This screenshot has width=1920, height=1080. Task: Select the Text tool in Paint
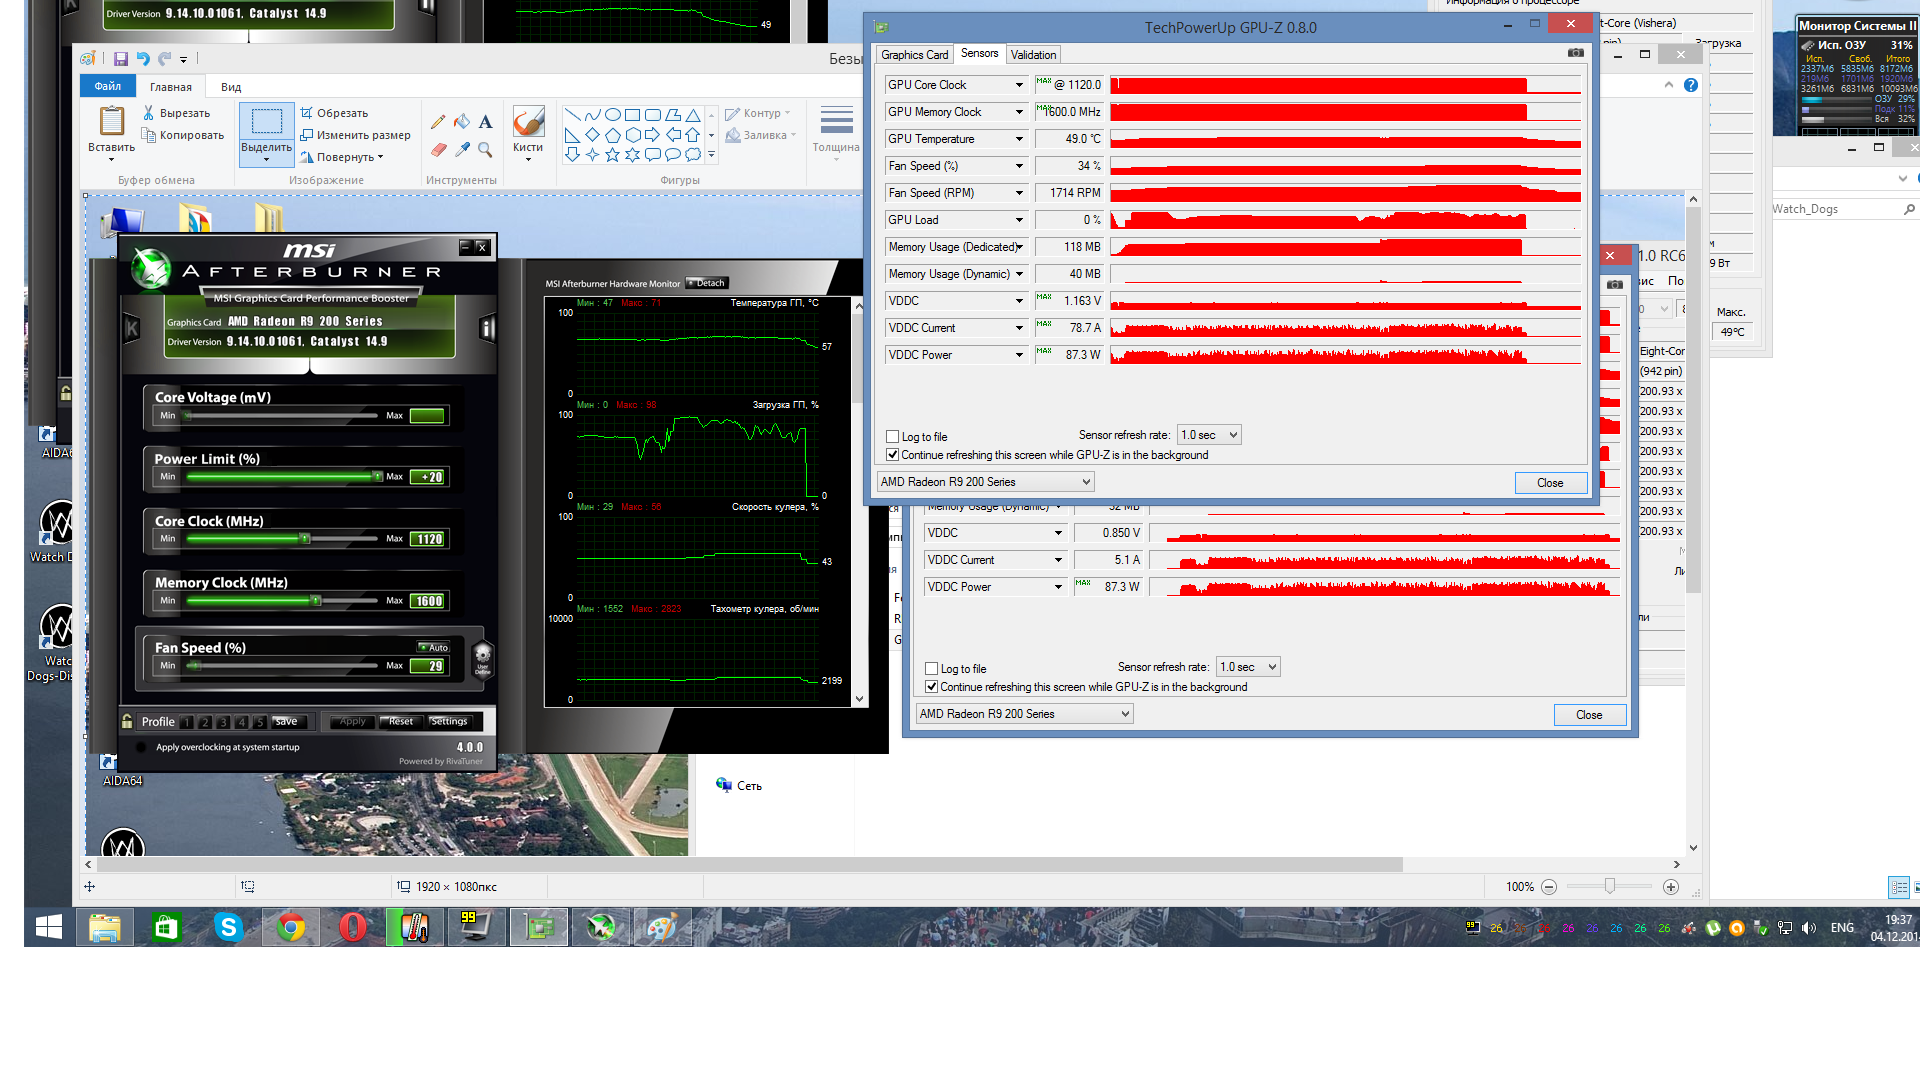point(485,122)
